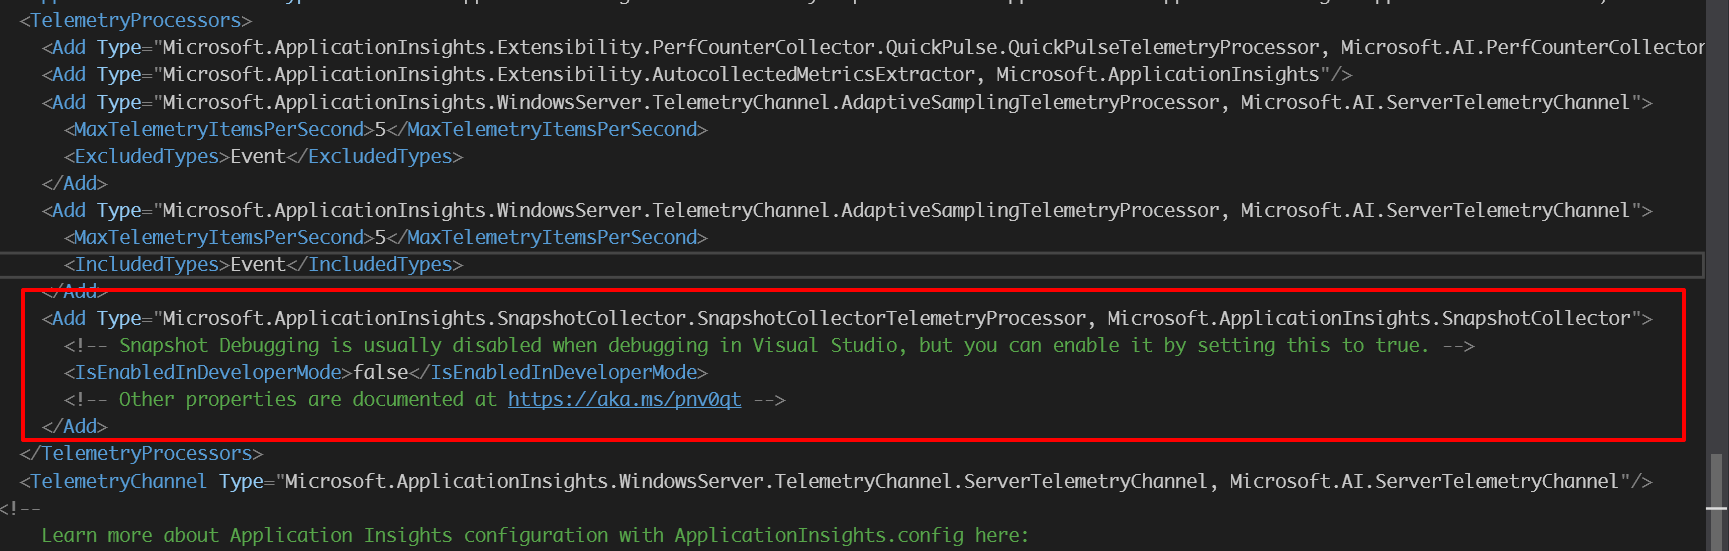Image resolution: width=1729 pixels, height=551 pixels.
Task: Click the opening TelemetryProcessors tag
Action: click(136, 20)
